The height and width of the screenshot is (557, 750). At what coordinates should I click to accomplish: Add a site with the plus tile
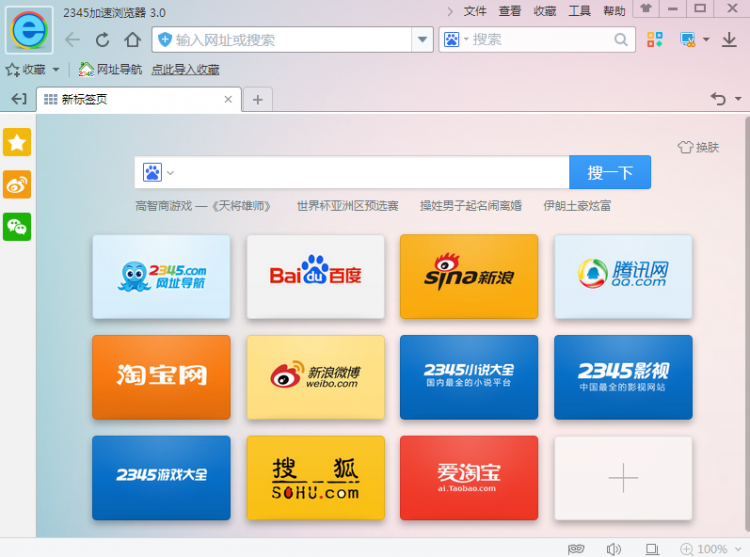[x=623, y=478]
